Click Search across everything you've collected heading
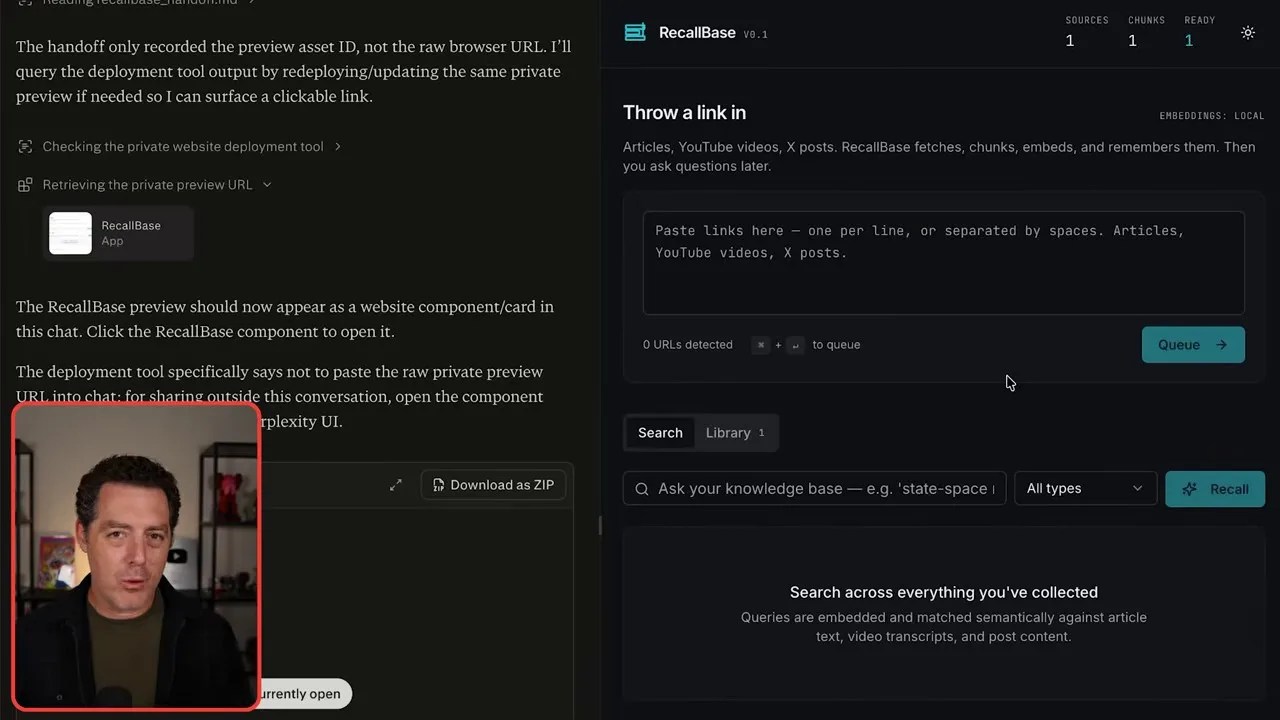 pyautogui.click(x=943, y=592)
